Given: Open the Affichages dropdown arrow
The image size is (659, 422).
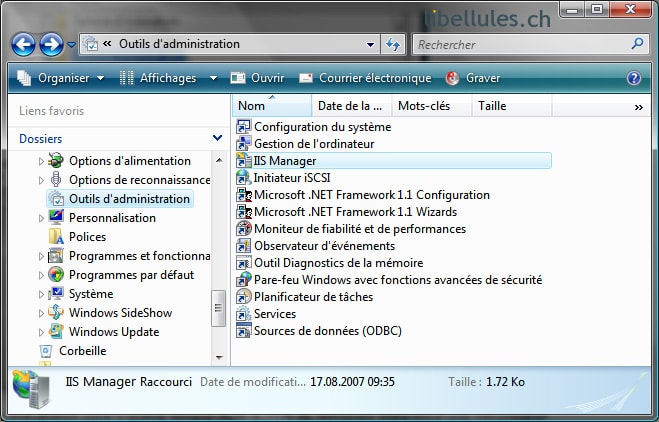Looking at the screenshot, I should 213,78.
